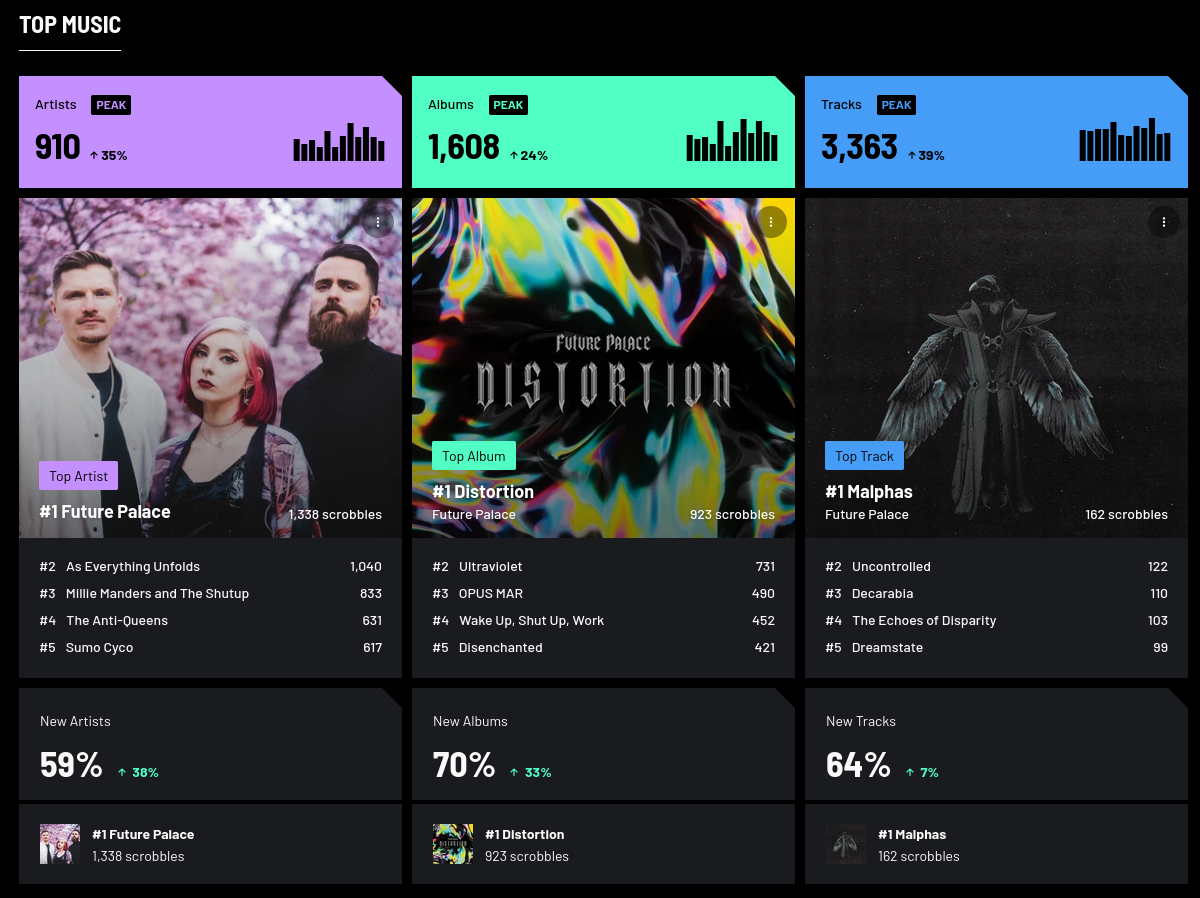Click the small Future Palace thumbnail

pyautogui.click(x=60, y=844)
